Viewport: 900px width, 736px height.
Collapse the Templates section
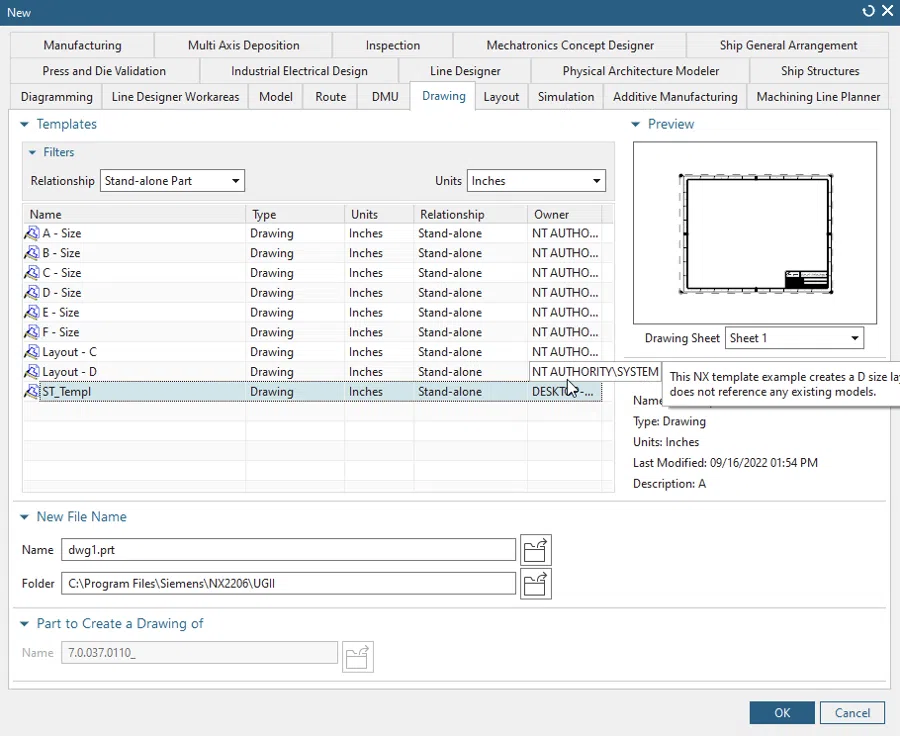[x=24, y=124]
